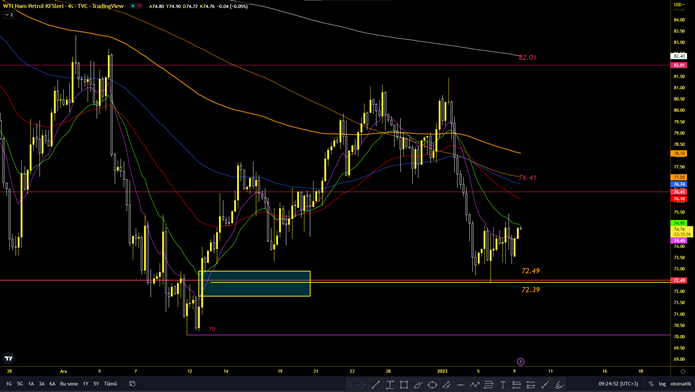The height and width of the screenshot is (392, 695).
Task: Toggle otomatik auto scale
Action: point(680,384)
